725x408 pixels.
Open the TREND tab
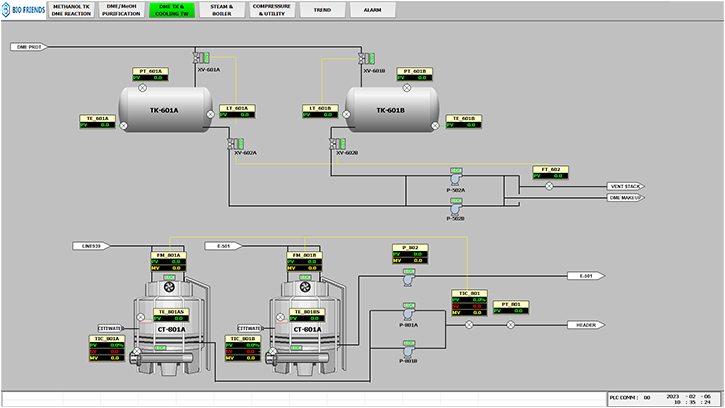click(x=322, y=10)
